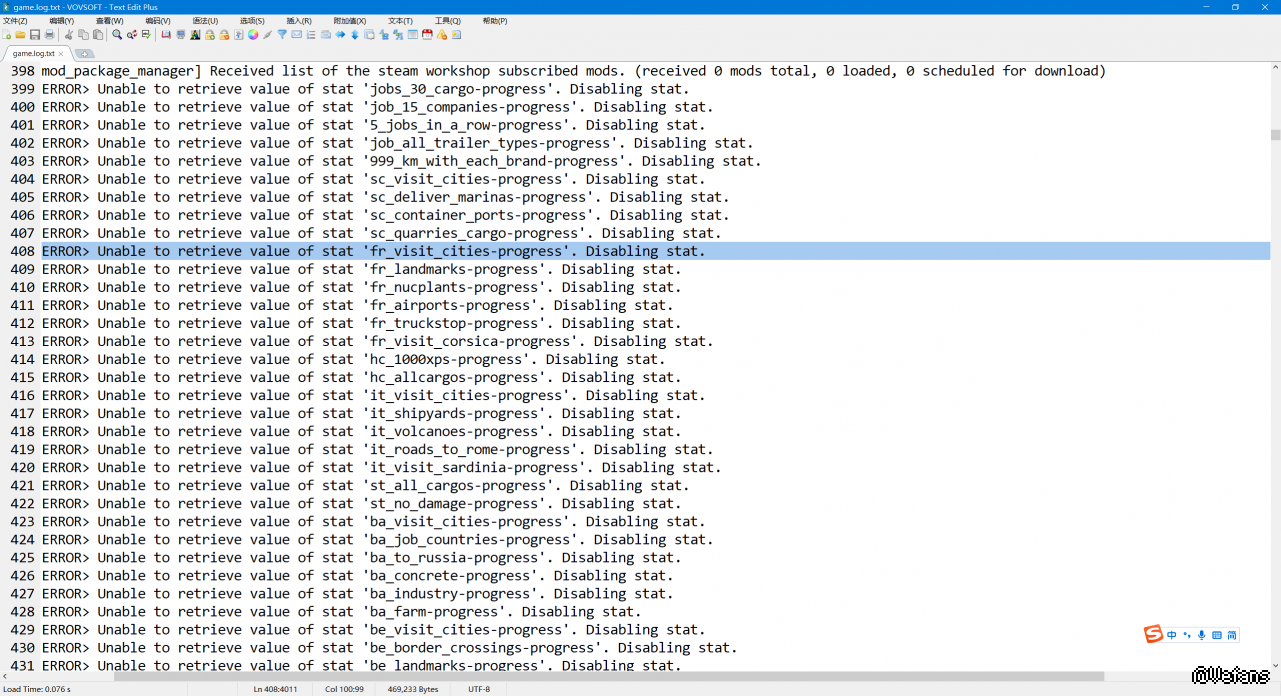Viewport: 1281px width, 696px height.
Task: Add a new tab with plus button
Action: 84,54
